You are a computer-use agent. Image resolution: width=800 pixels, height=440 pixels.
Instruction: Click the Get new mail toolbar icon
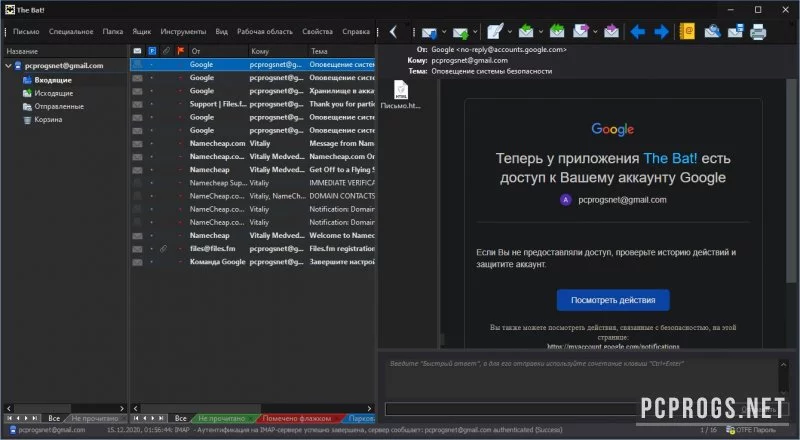[429, 32]
